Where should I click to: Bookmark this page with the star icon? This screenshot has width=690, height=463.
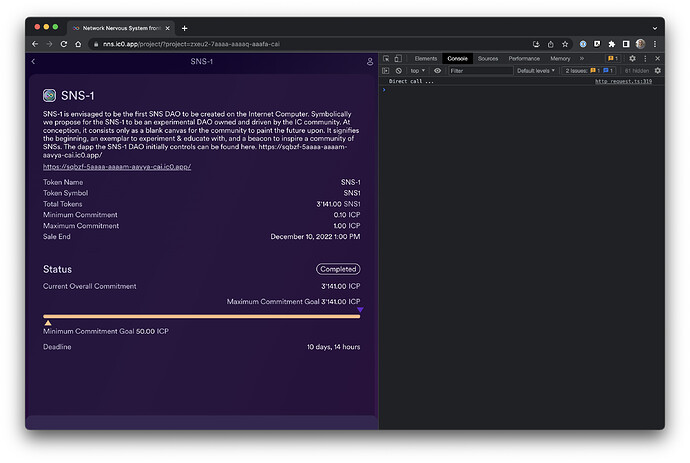[565, 44]
